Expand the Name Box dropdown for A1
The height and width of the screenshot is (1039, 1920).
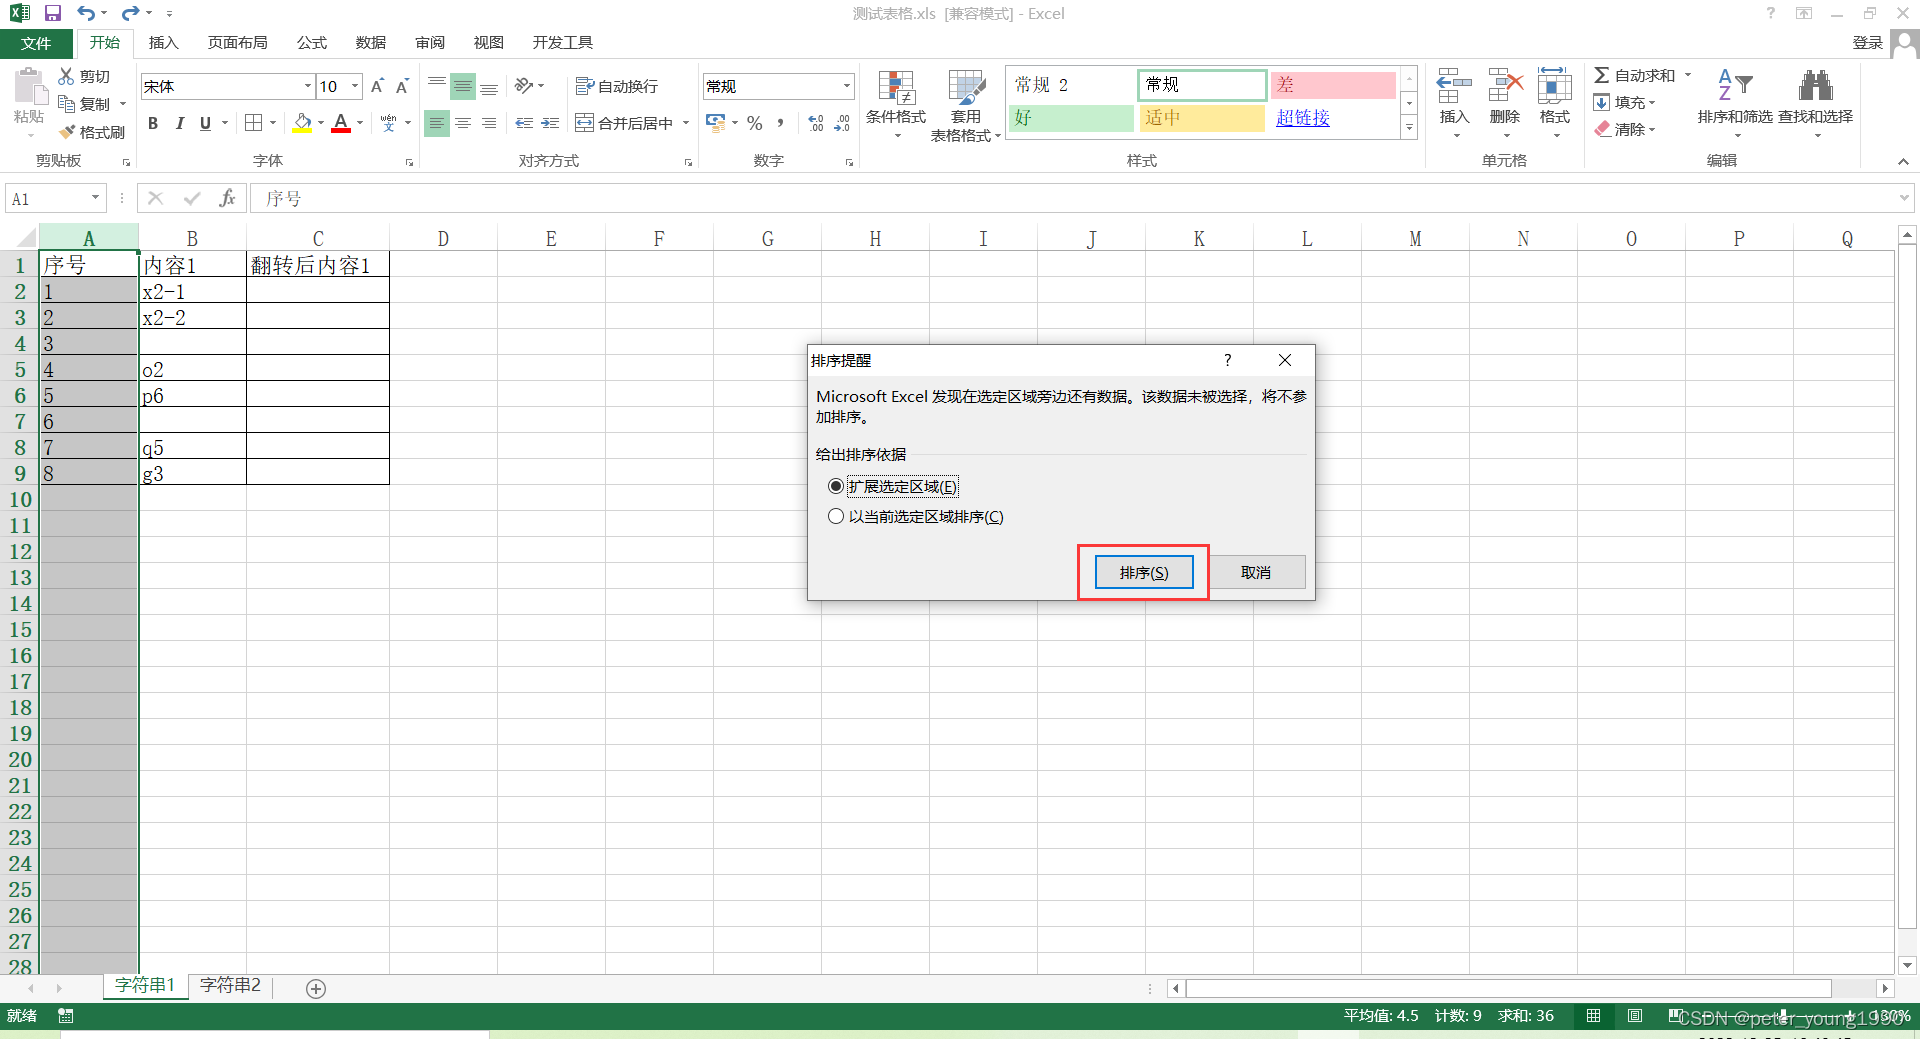click(95, 198)
